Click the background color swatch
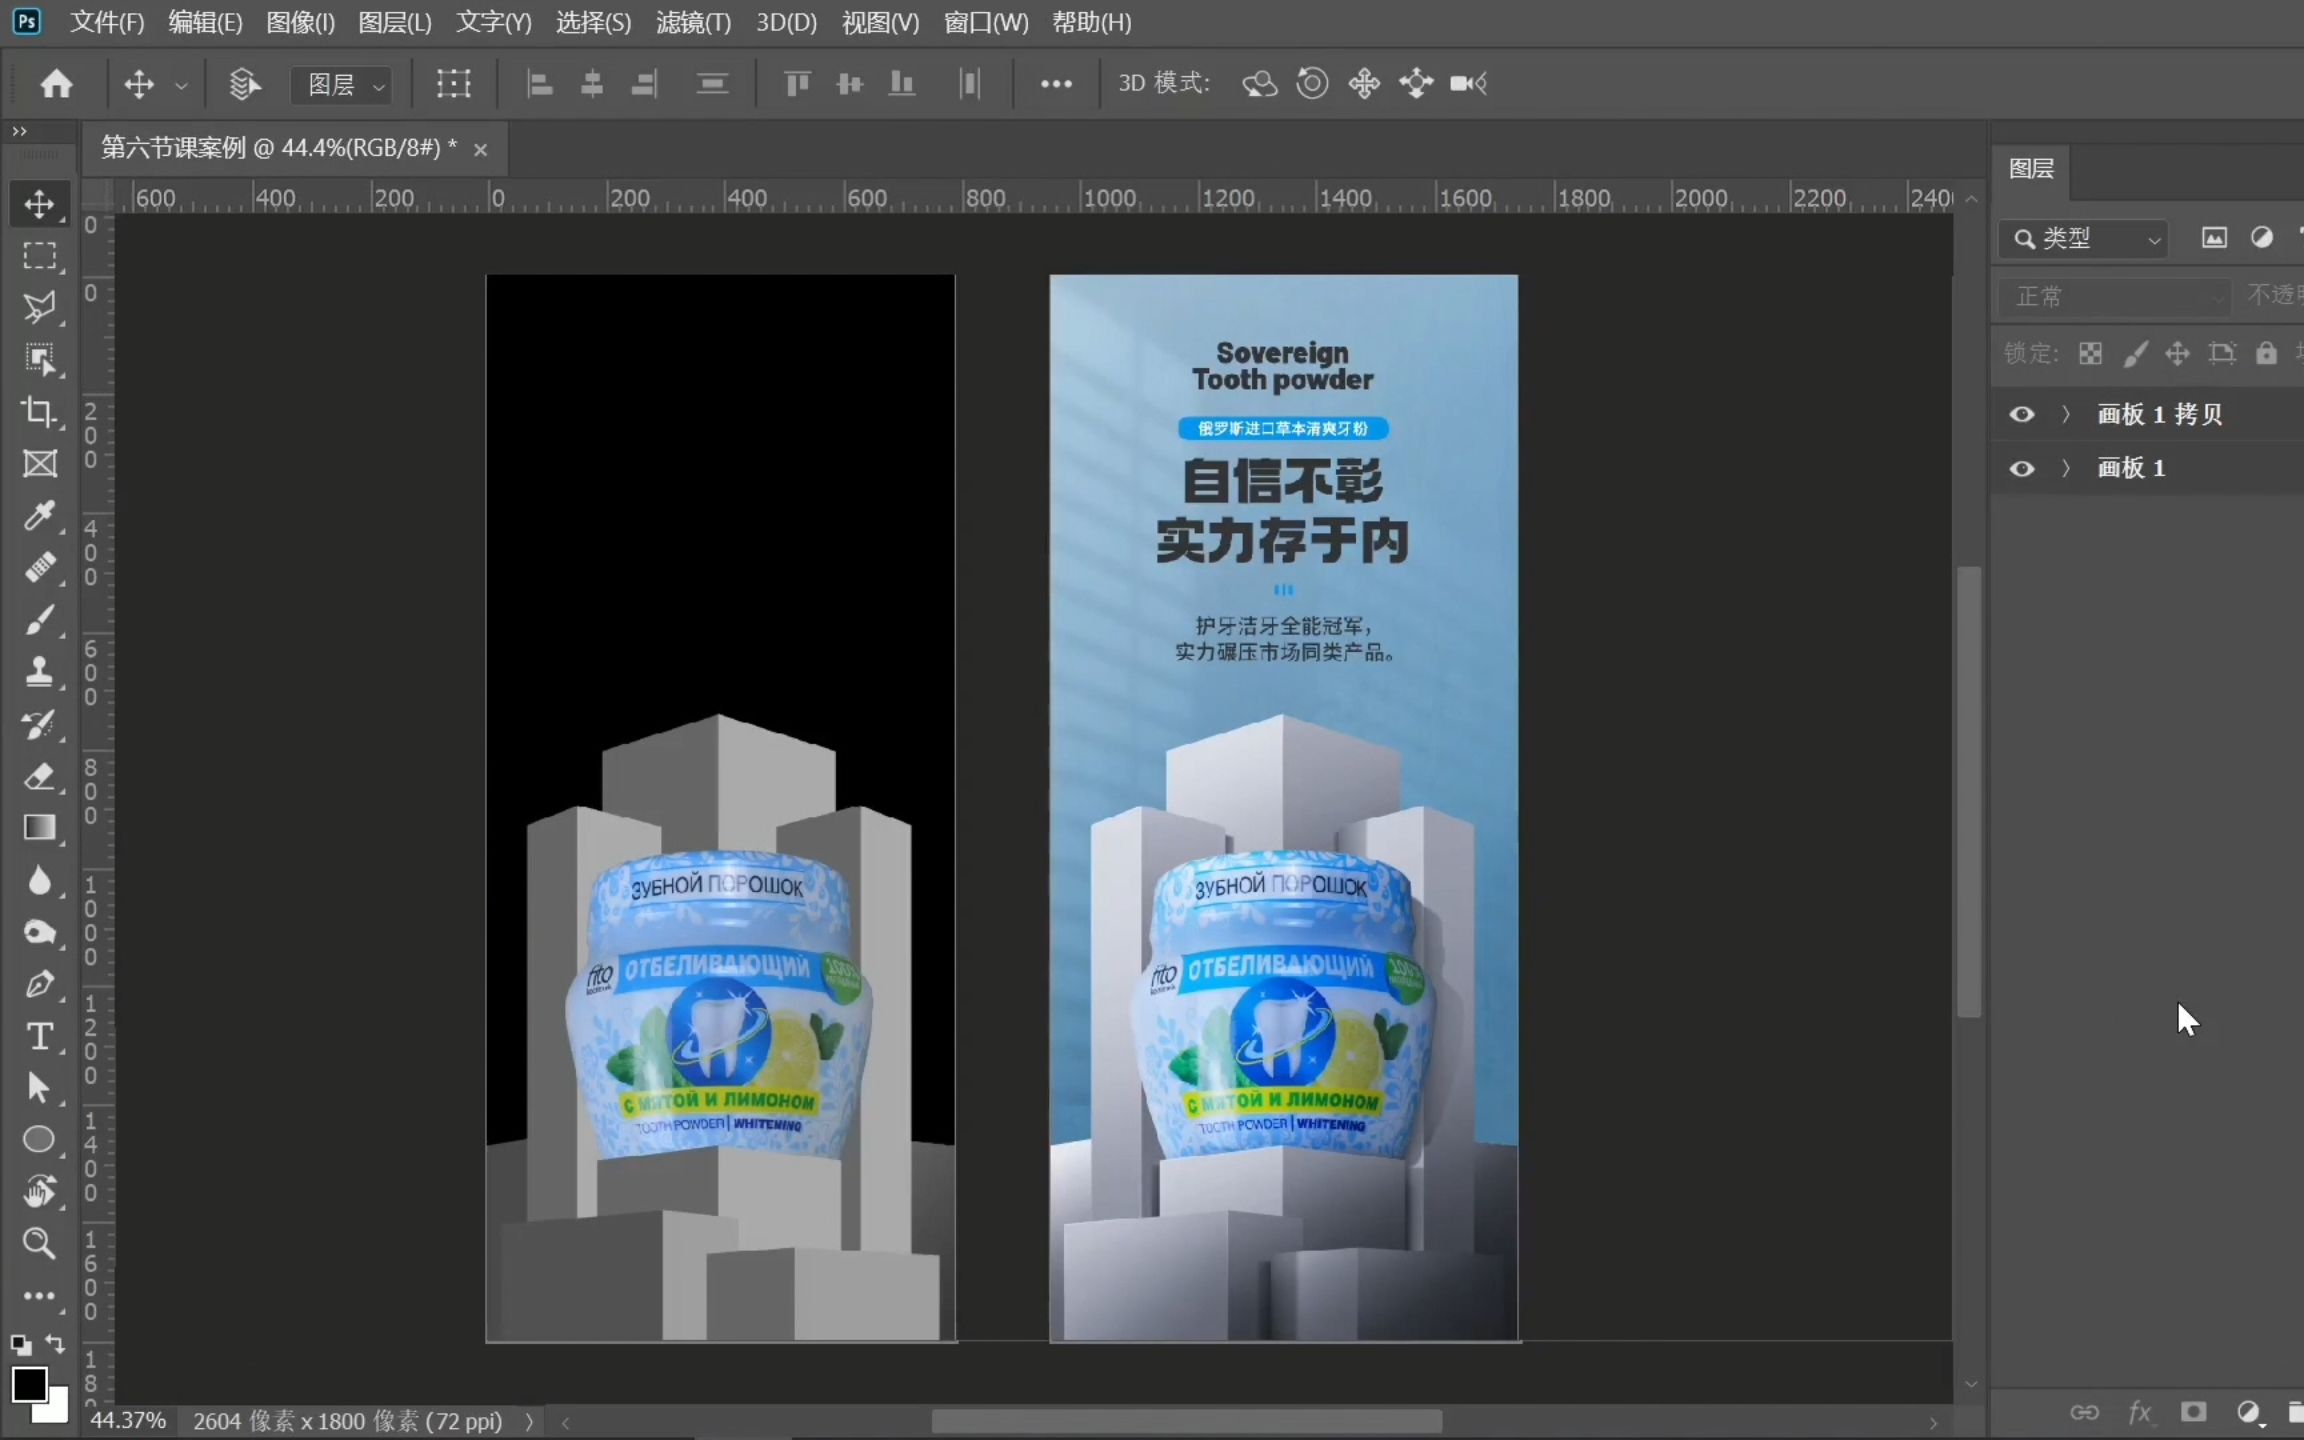Viewport: 2304px width, 1440px height. pyautogui.click(x=56, y=1410)
